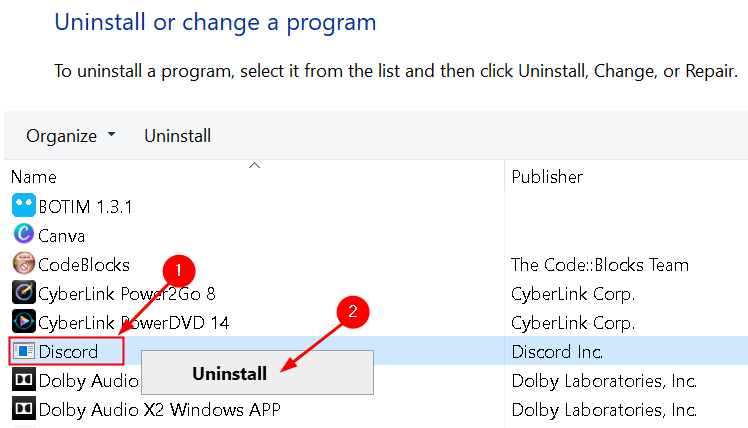Toggle sort order using the Name column arrow
This screenshot has width=748, height=428.
pos(254,166)
